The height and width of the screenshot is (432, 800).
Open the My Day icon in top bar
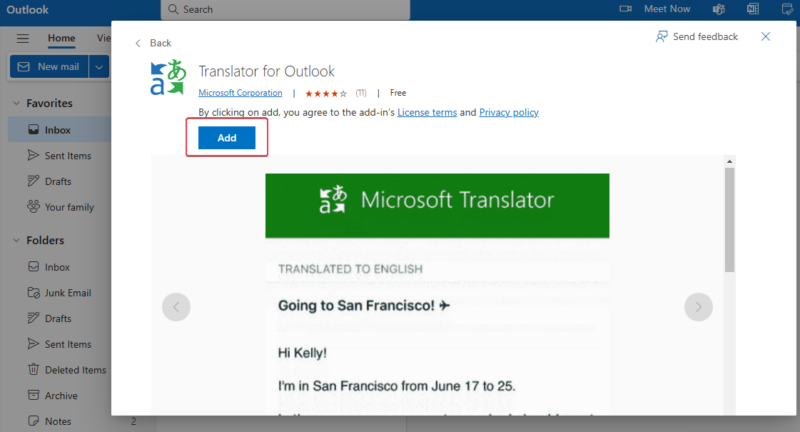coord(787,9)
